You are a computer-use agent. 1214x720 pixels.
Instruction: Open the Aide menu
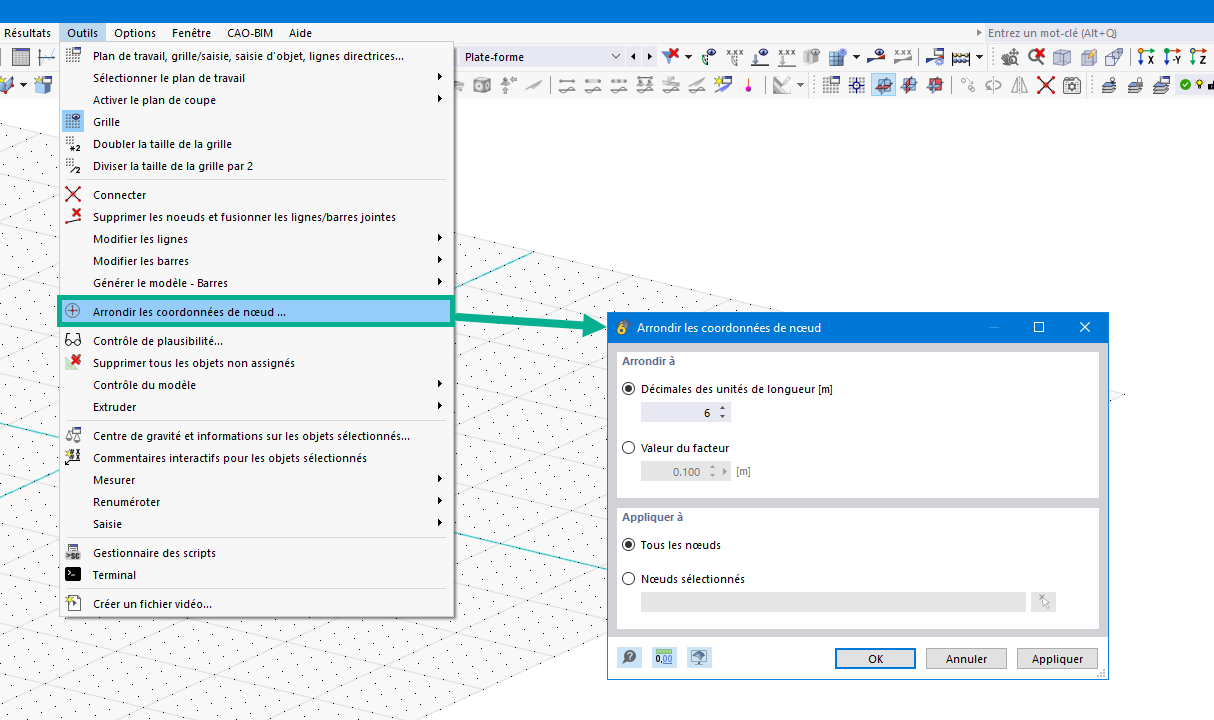(300, 33)
